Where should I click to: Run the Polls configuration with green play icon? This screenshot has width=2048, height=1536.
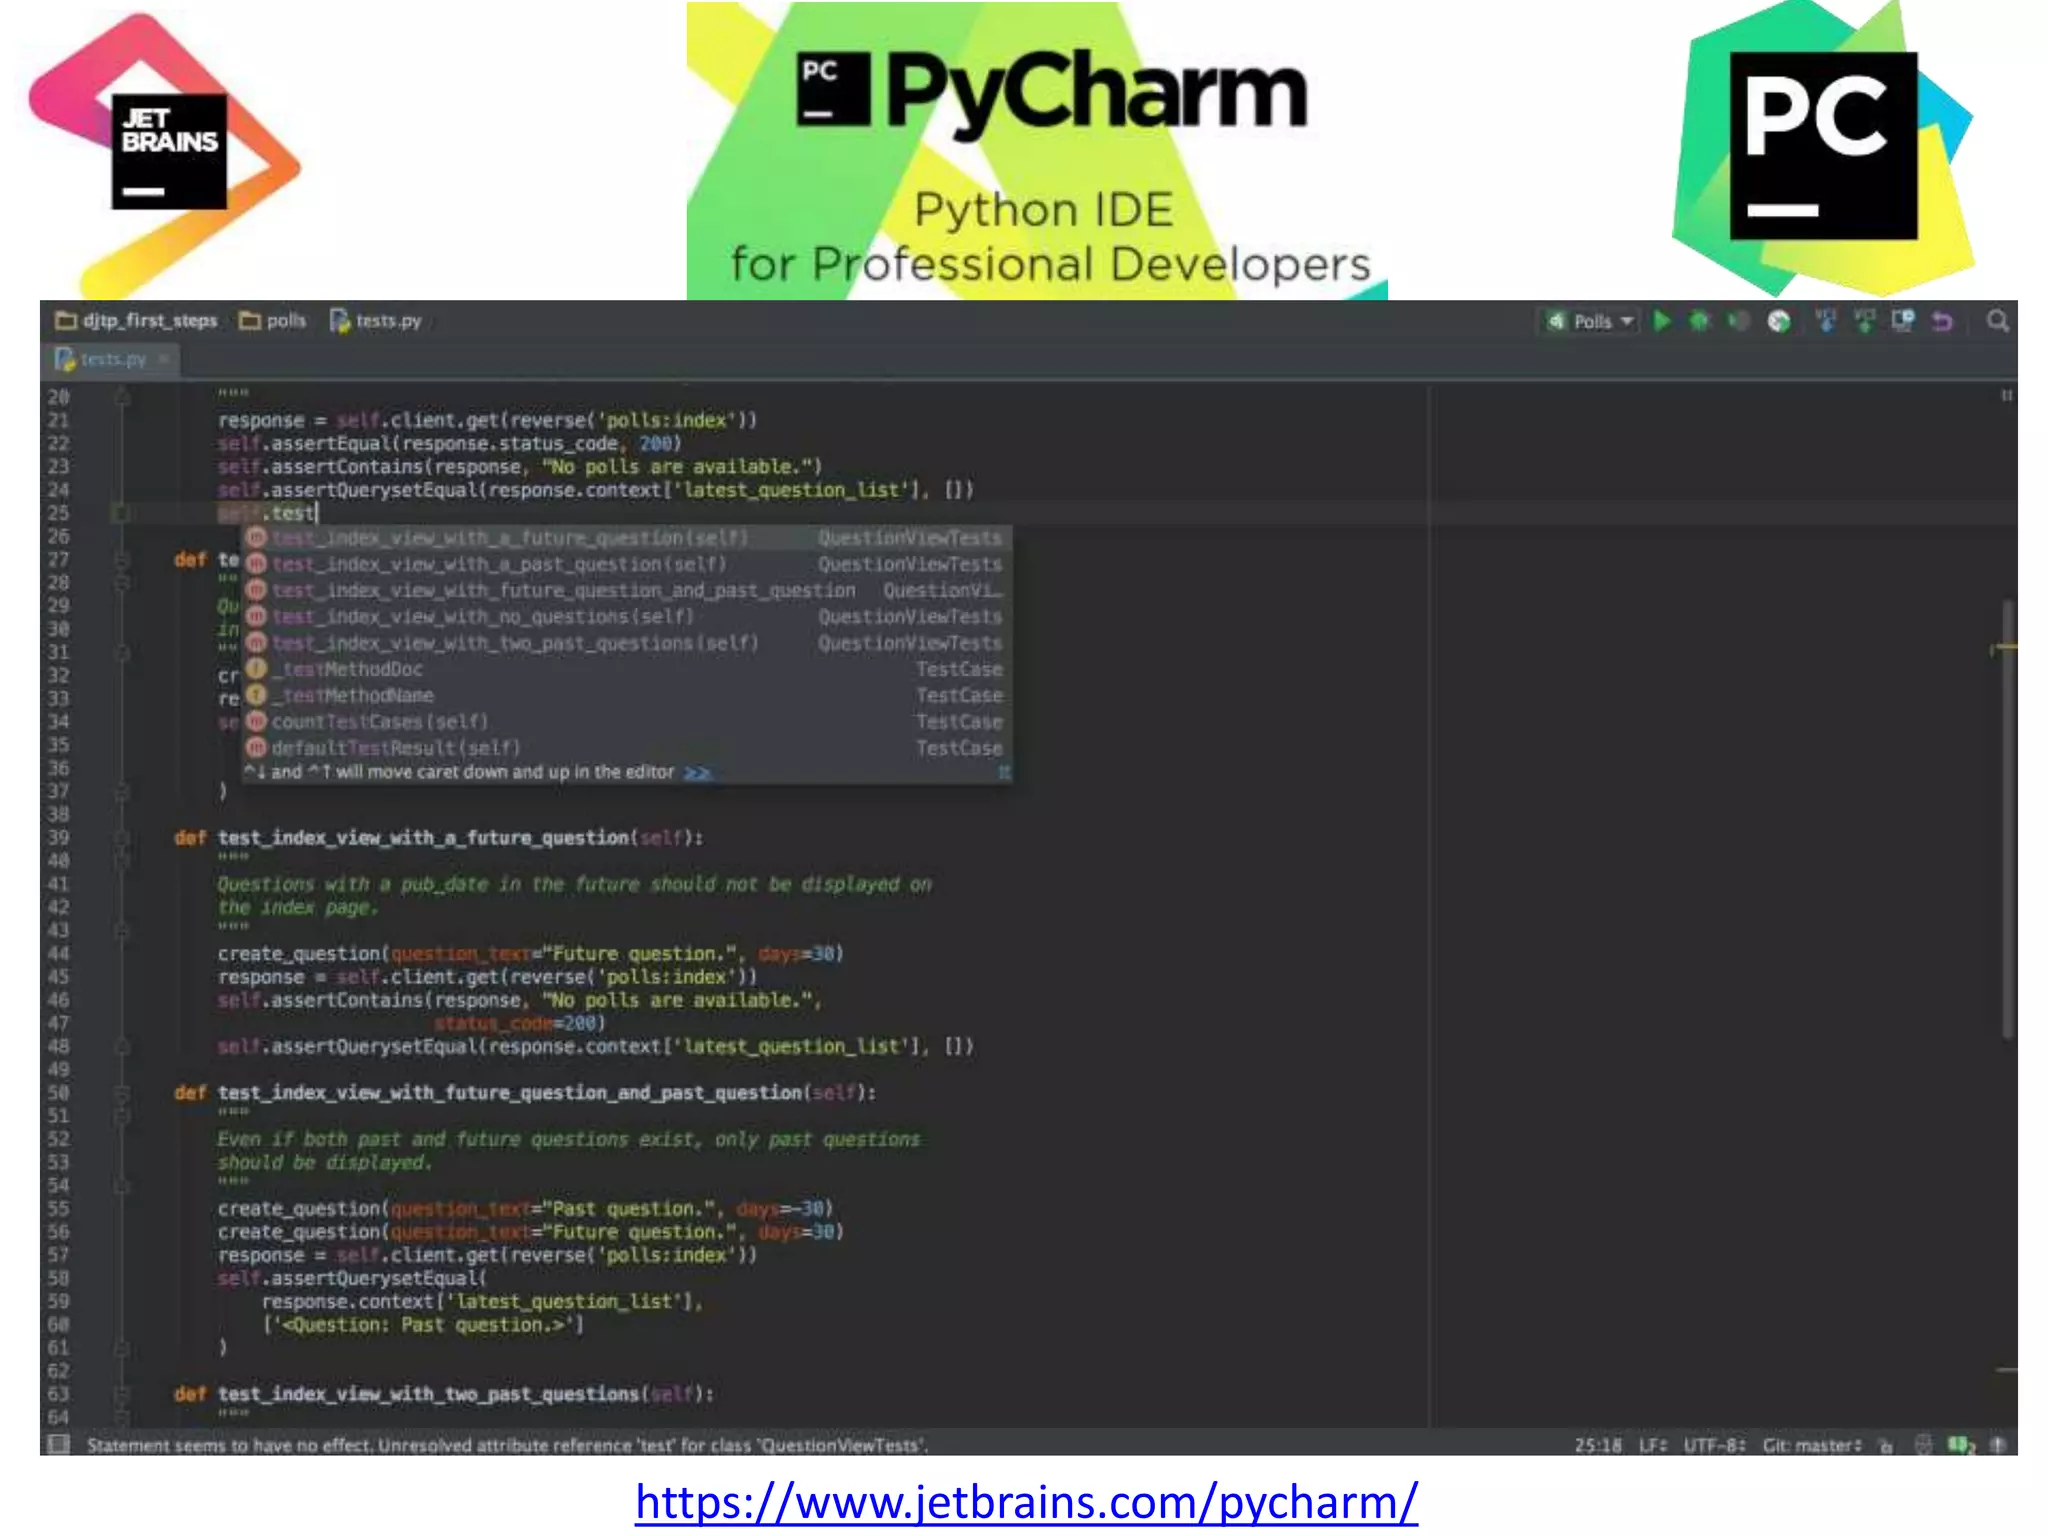tap(1662, 321)
